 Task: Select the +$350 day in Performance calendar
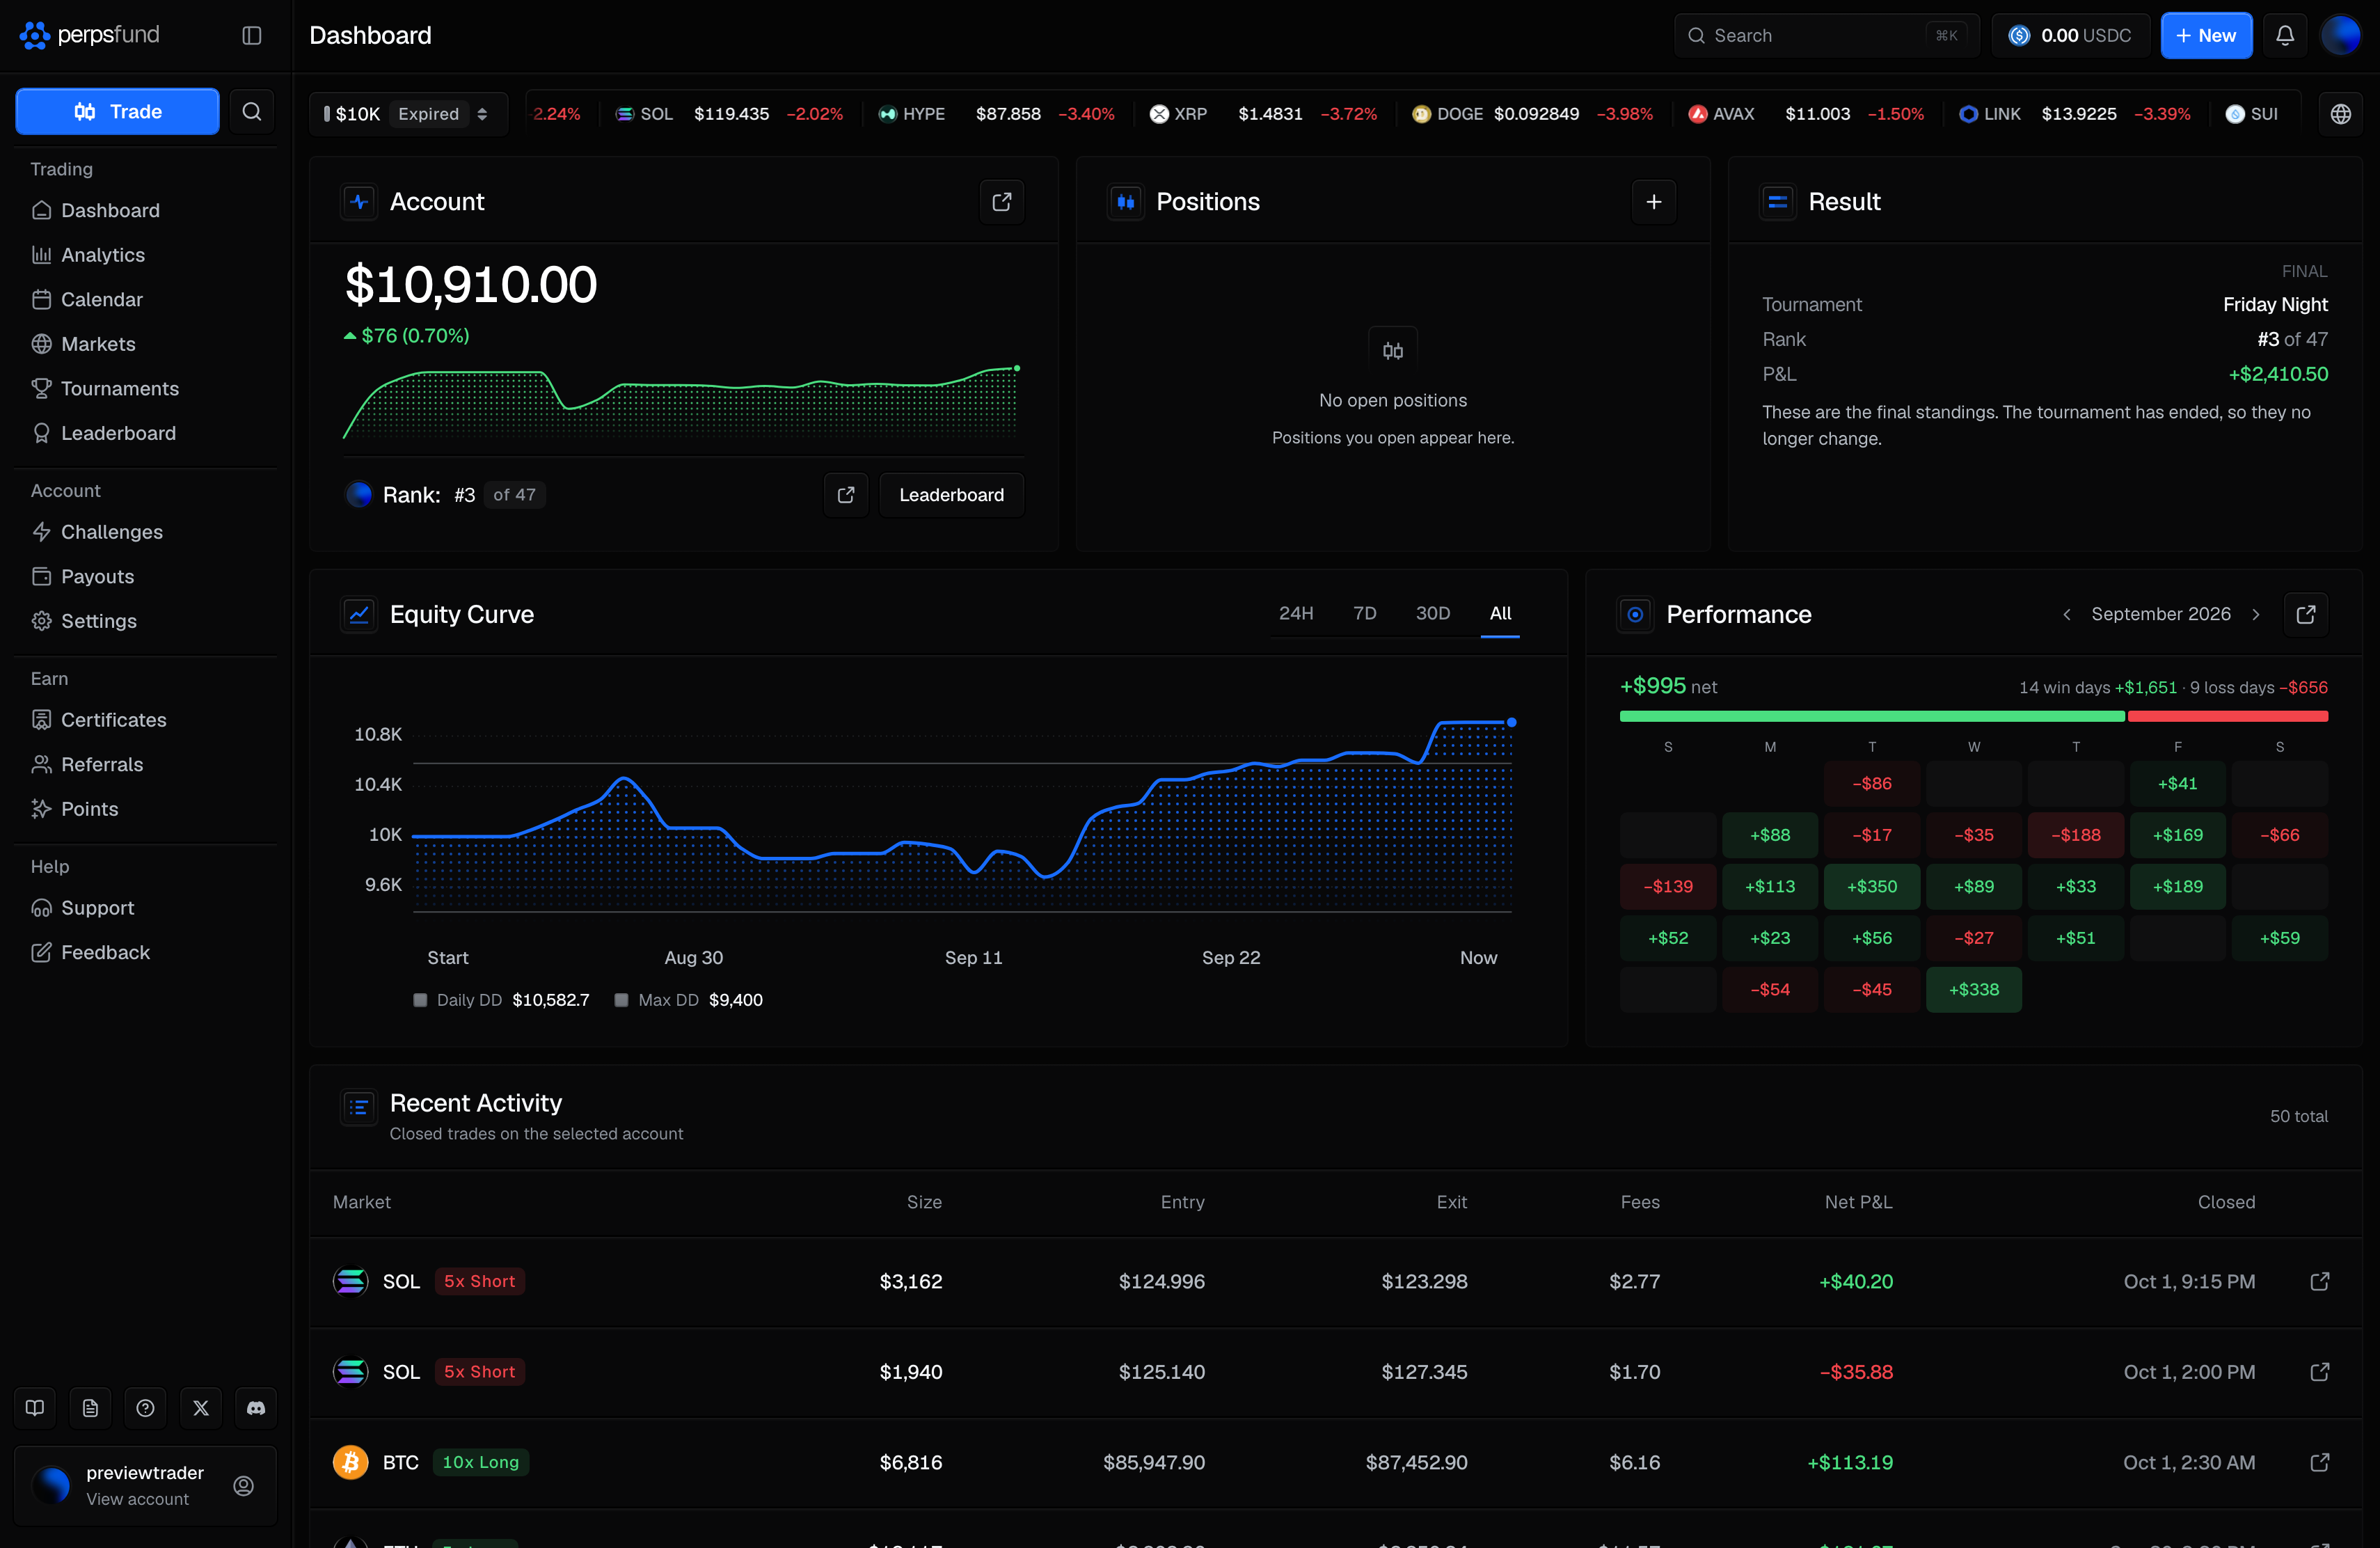(x=1872, y=886)
